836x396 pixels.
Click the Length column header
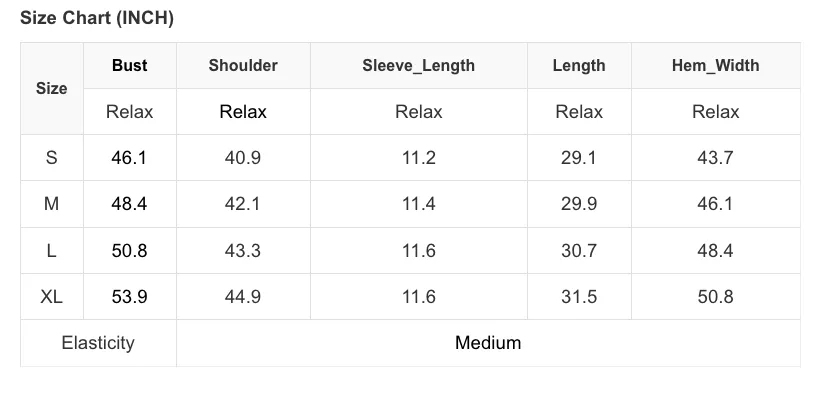[x=579, y=66]
